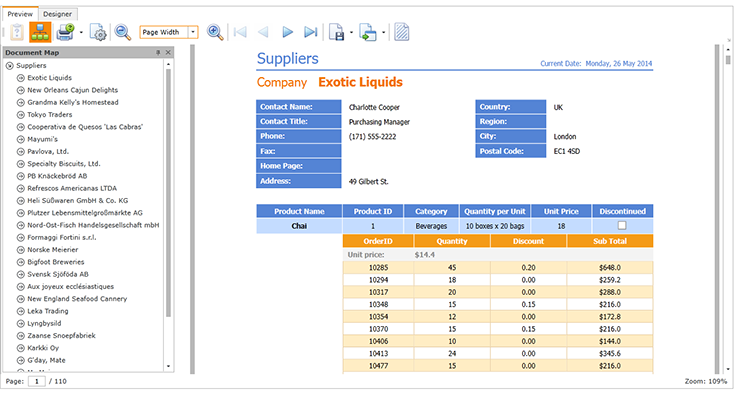Expand the Exotic Liquids node icon
The width and height of the screenshot is (734, 397).
21,78
